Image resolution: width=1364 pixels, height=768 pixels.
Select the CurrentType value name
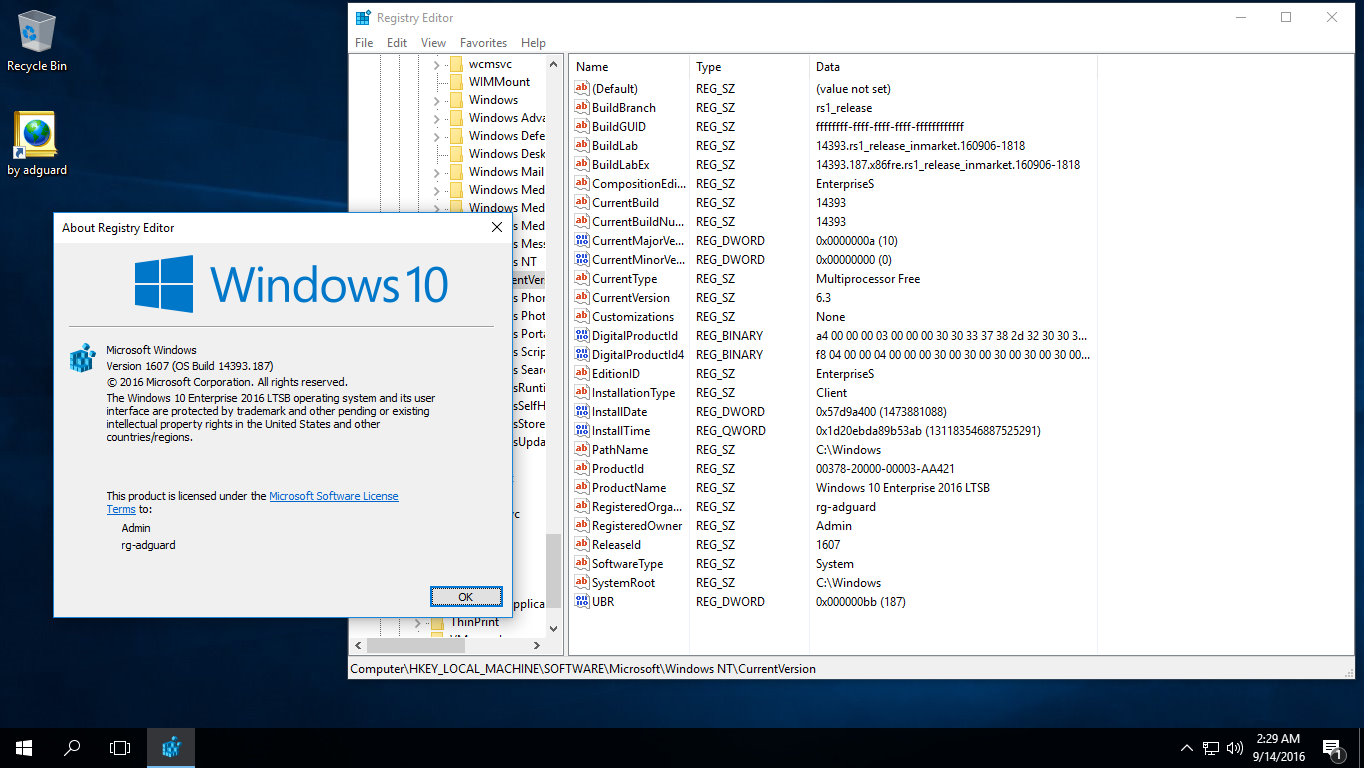(x=624, y=279)
